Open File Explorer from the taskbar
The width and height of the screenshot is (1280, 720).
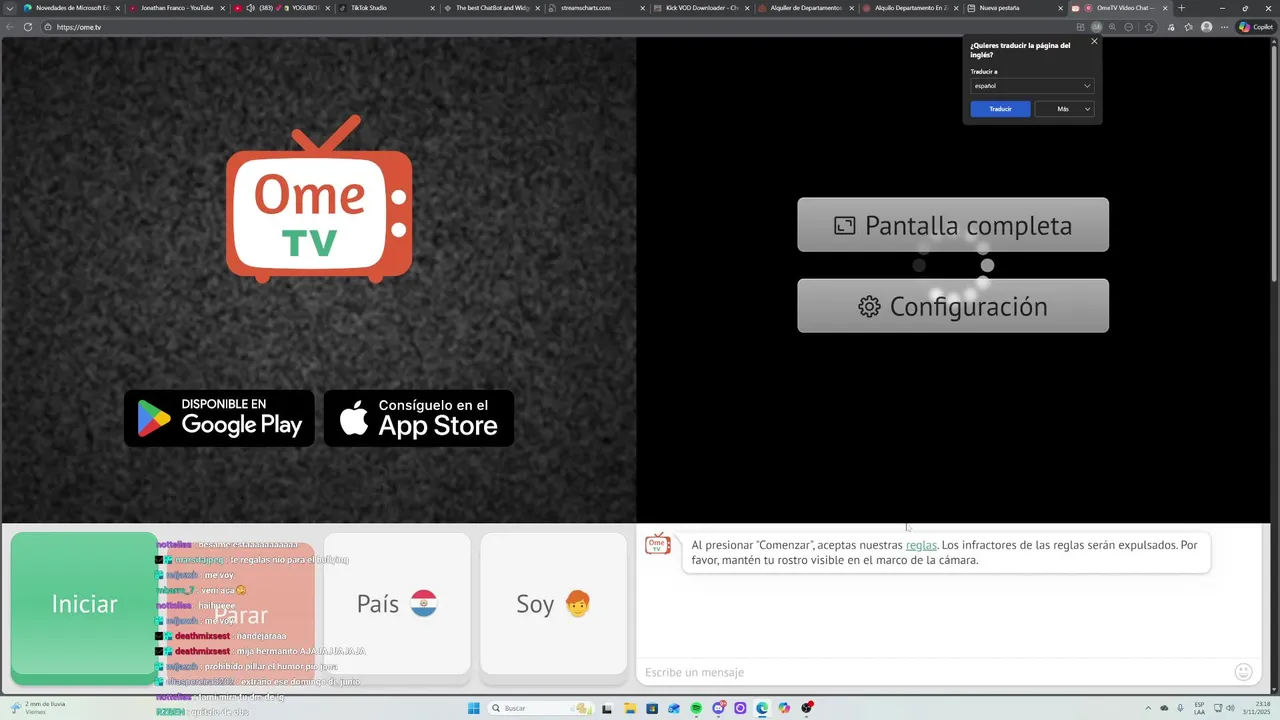point(630,708)
